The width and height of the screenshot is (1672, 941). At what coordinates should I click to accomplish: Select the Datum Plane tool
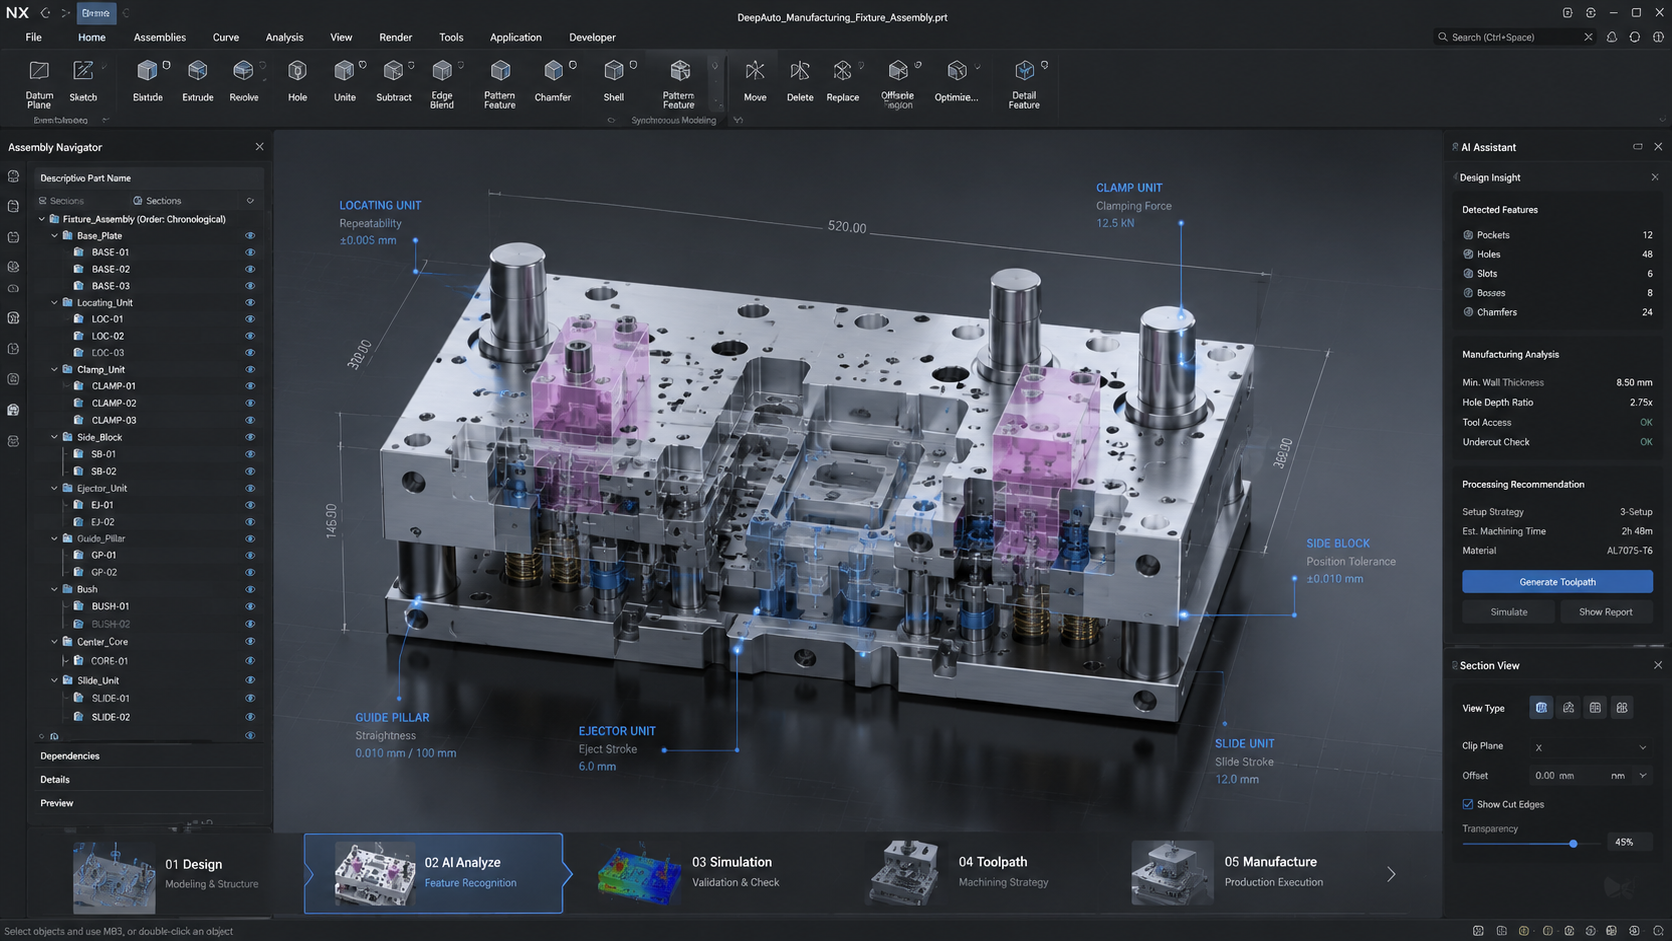39,82
